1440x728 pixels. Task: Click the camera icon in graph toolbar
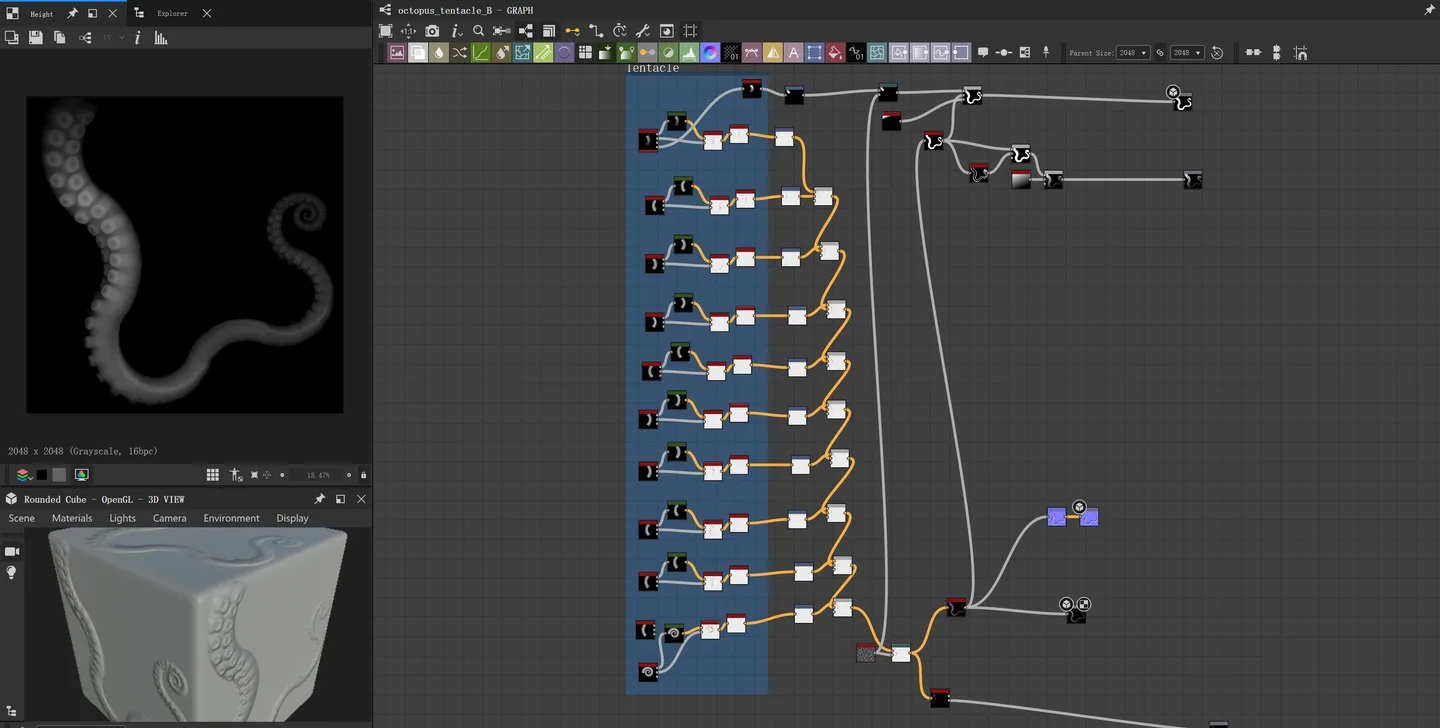point(432,31)
